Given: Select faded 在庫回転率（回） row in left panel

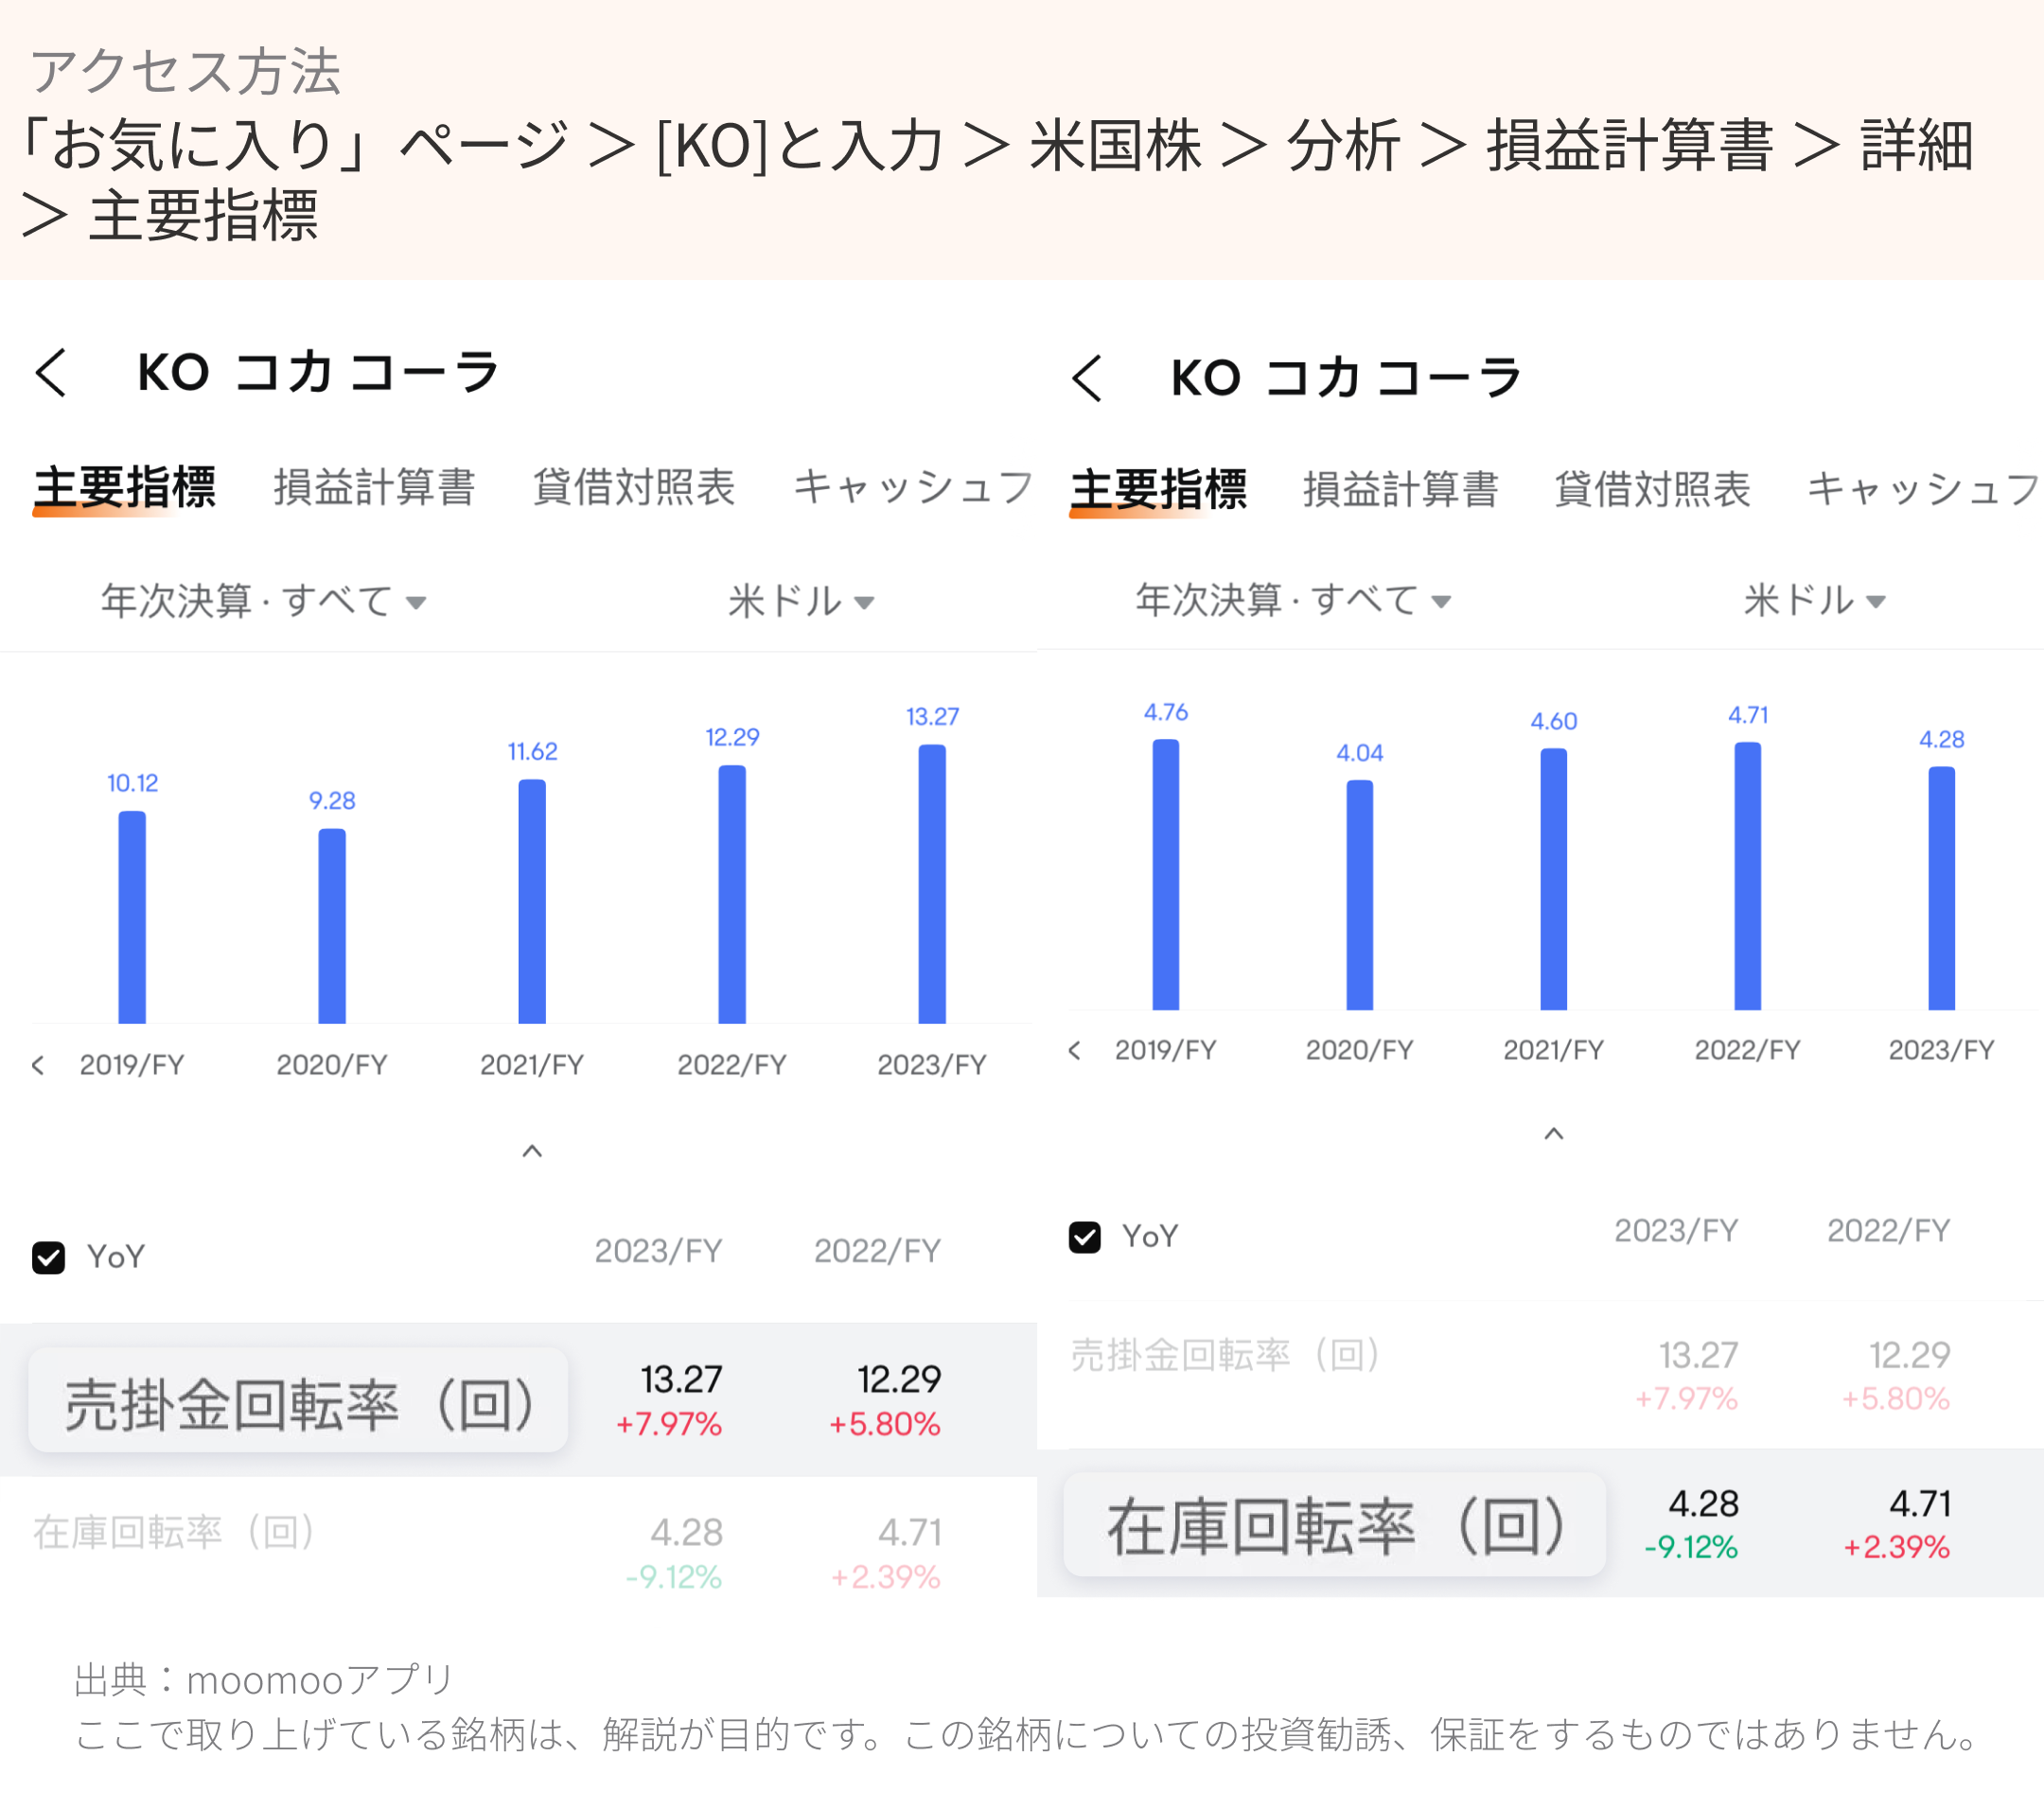Looking at the screenshot, I should 518,1551.
